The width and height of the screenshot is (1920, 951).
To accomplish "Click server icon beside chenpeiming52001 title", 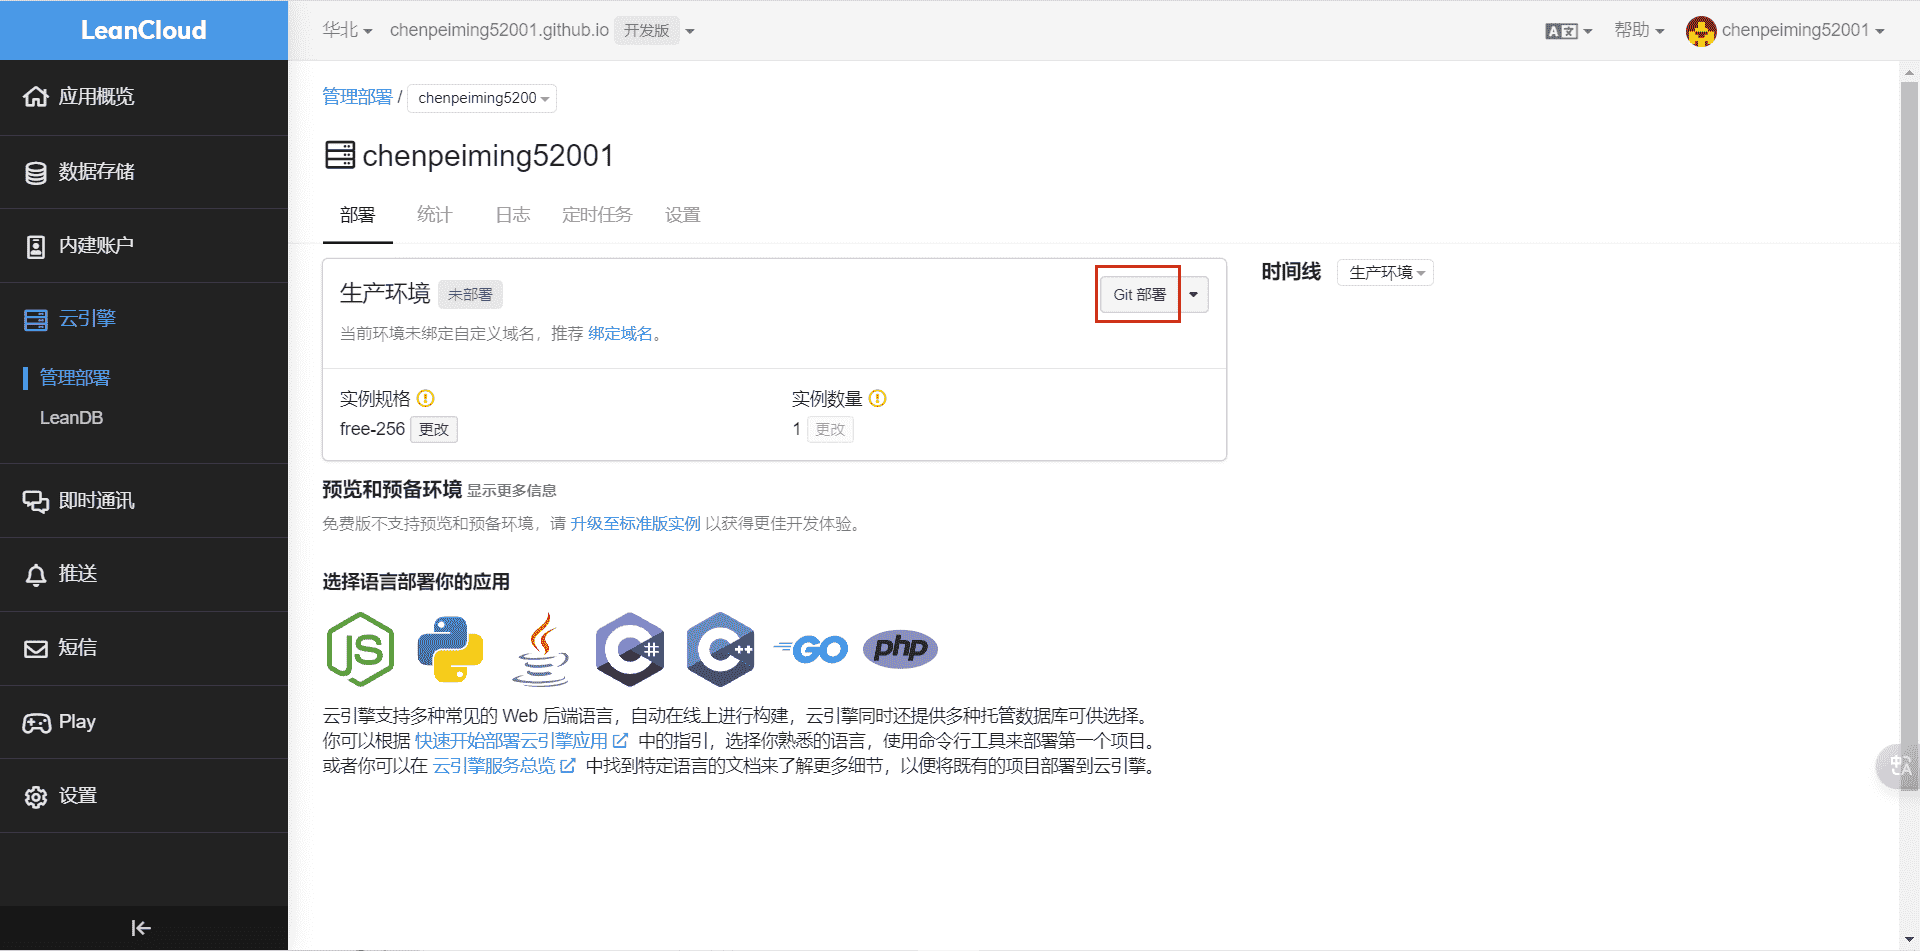I will coord(340,155).
